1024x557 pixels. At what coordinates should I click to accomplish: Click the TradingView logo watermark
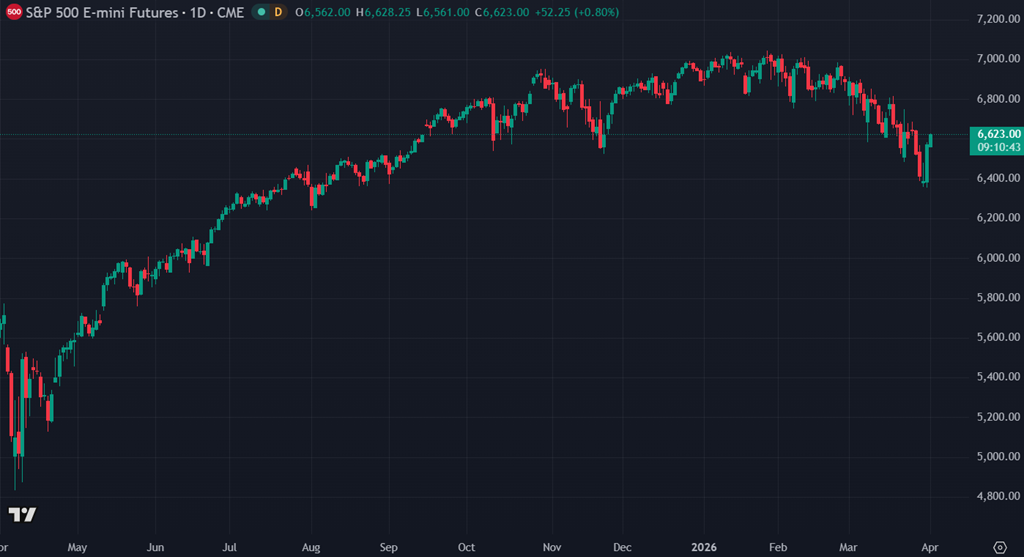(22, 514)
